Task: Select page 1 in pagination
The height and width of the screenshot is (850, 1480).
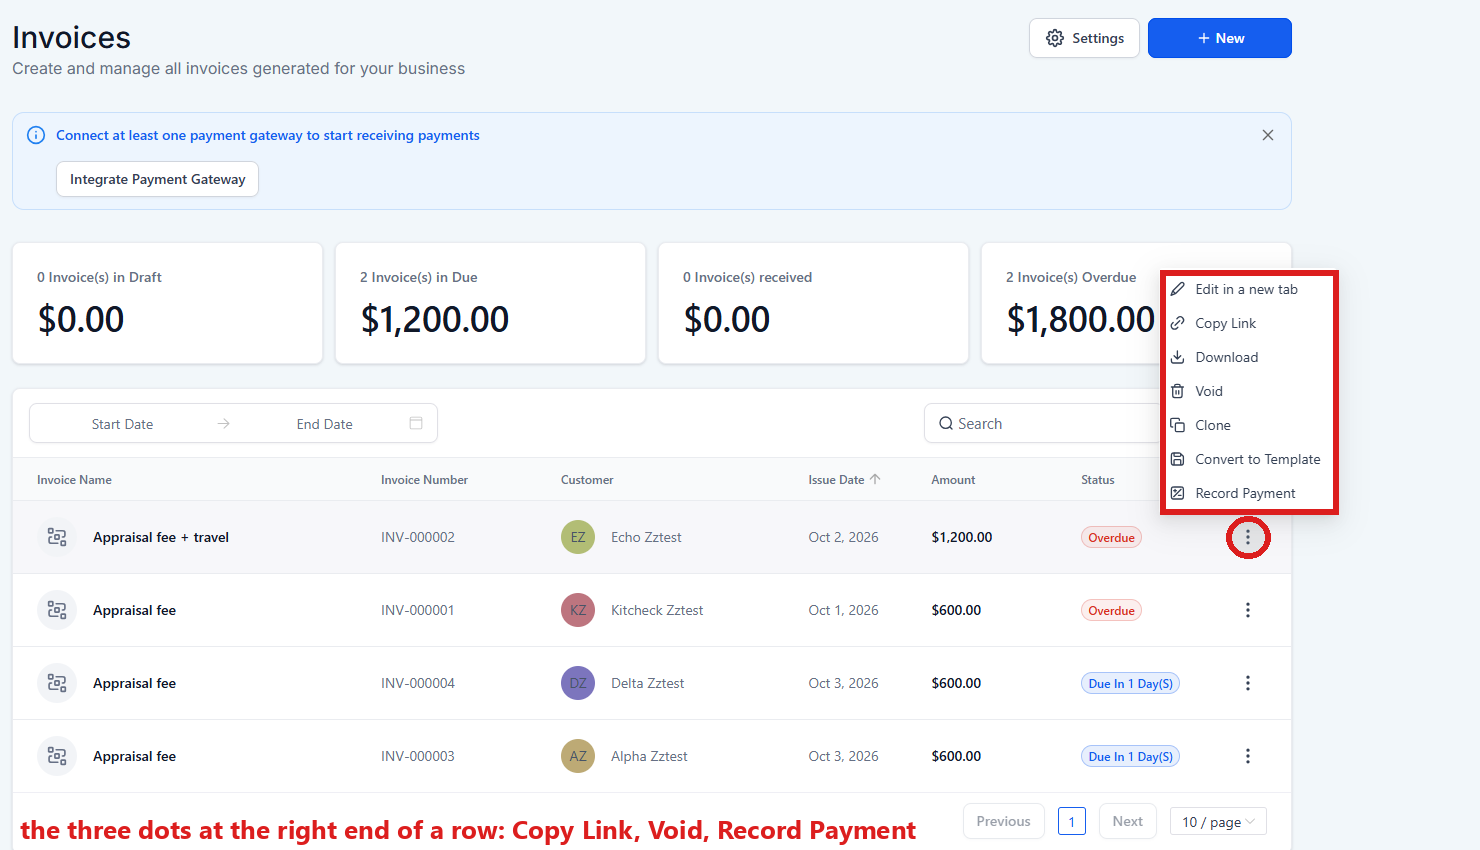Action: click(x=1071, y=822)
